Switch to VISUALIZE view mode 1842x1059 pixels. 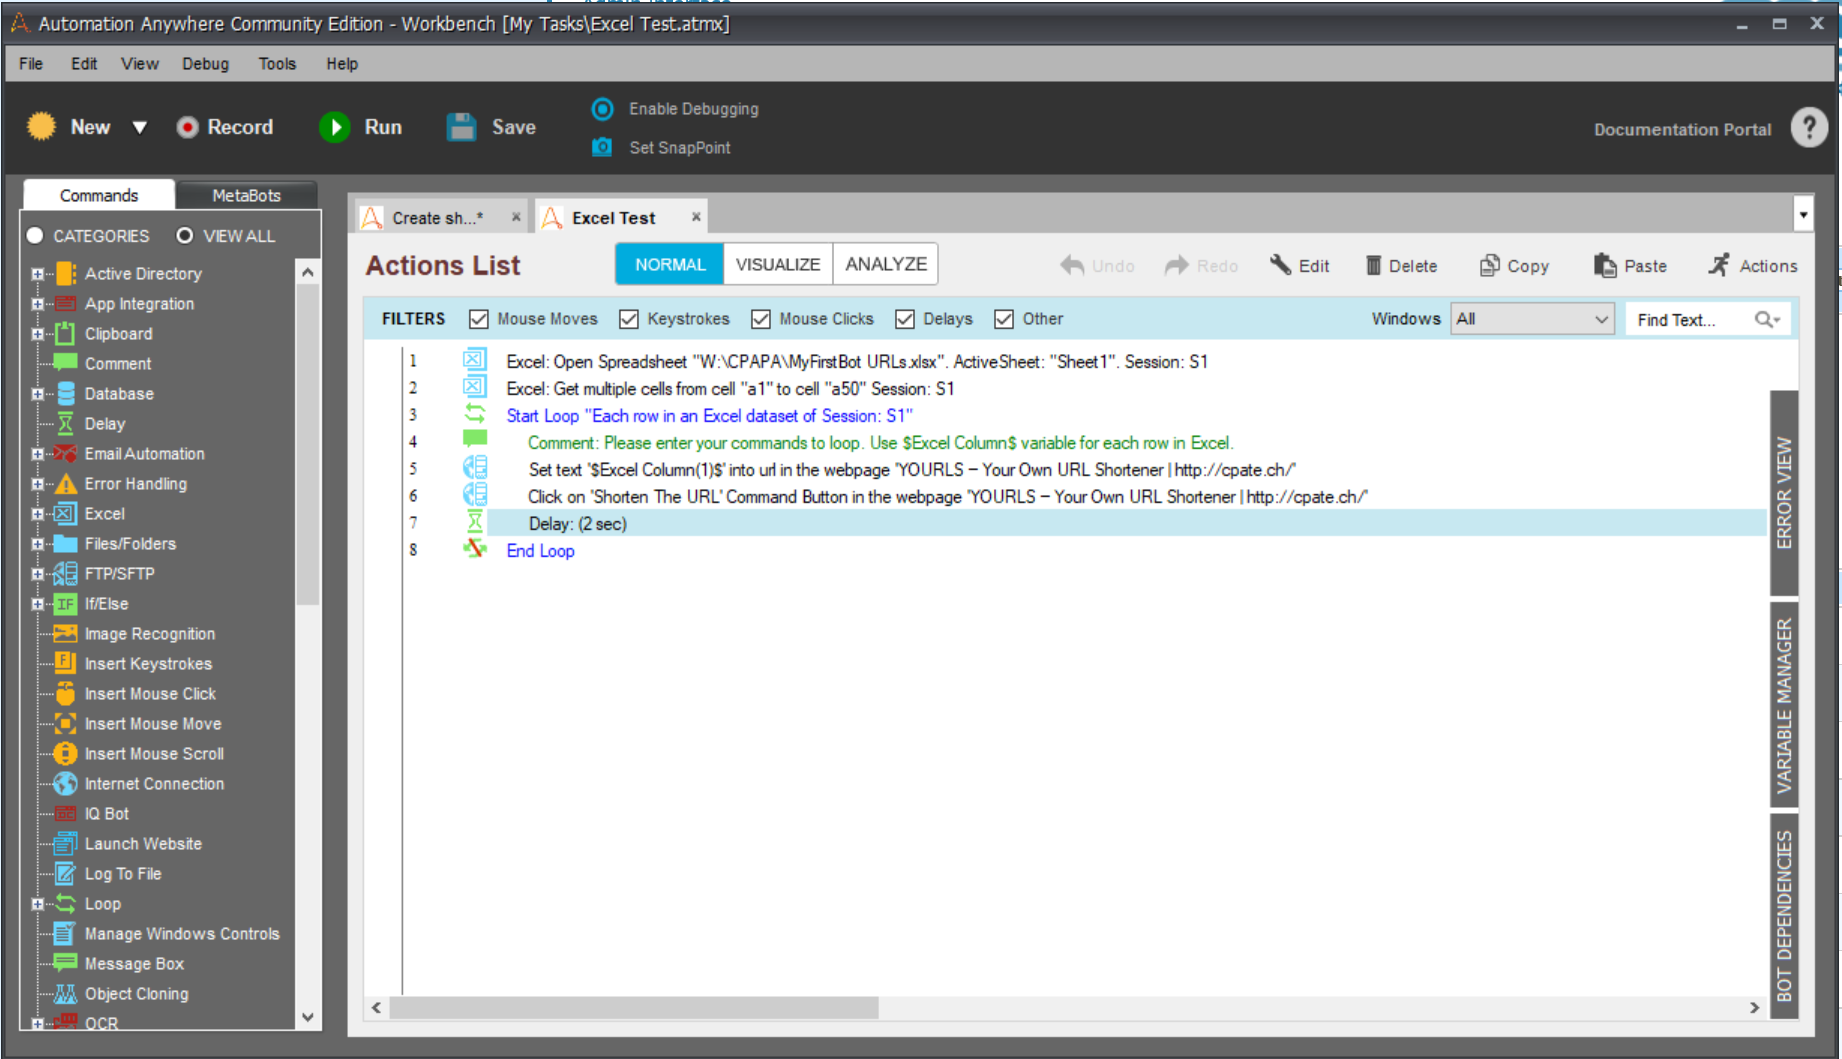777,264
